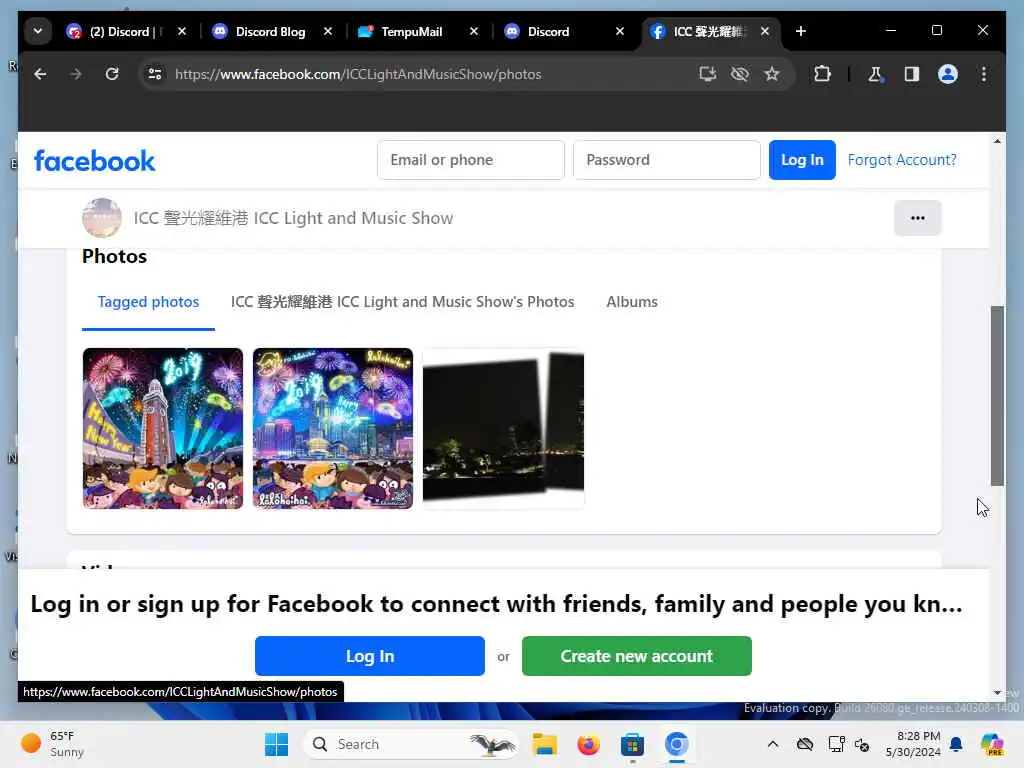This screenshot has height=768, width=1024.
Task: Click the cloud sync tray icon
Action: 805,744
